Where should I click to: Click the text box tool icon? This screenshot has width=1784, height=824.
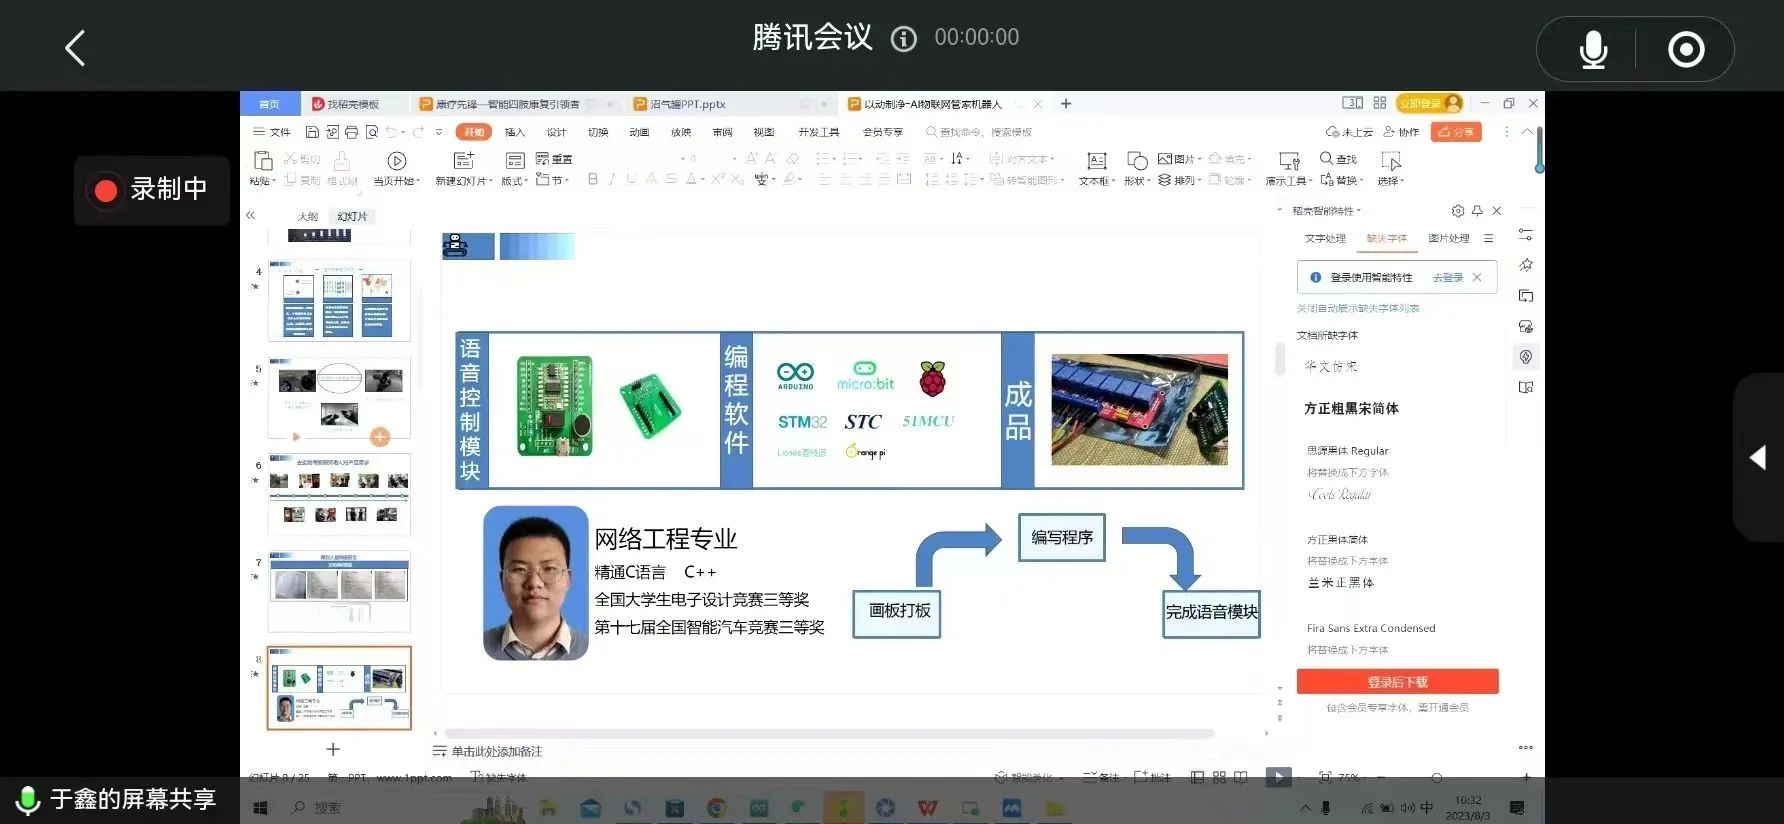click(x=1096, y=161)
